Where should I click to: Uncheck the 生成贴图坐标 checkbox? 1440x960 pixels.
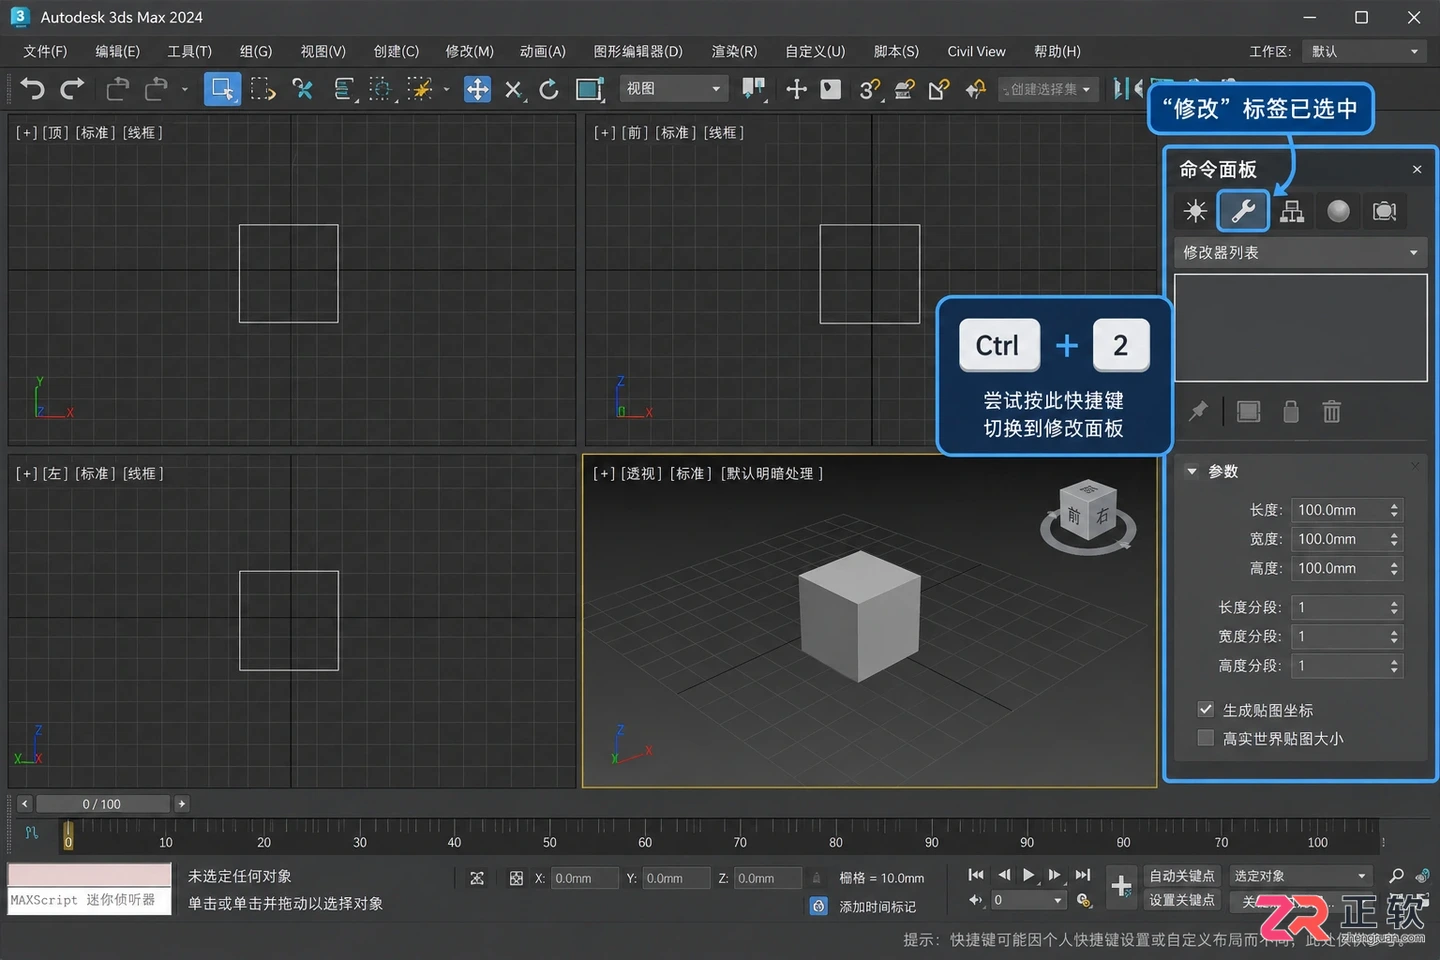(x=1206, y=709)
